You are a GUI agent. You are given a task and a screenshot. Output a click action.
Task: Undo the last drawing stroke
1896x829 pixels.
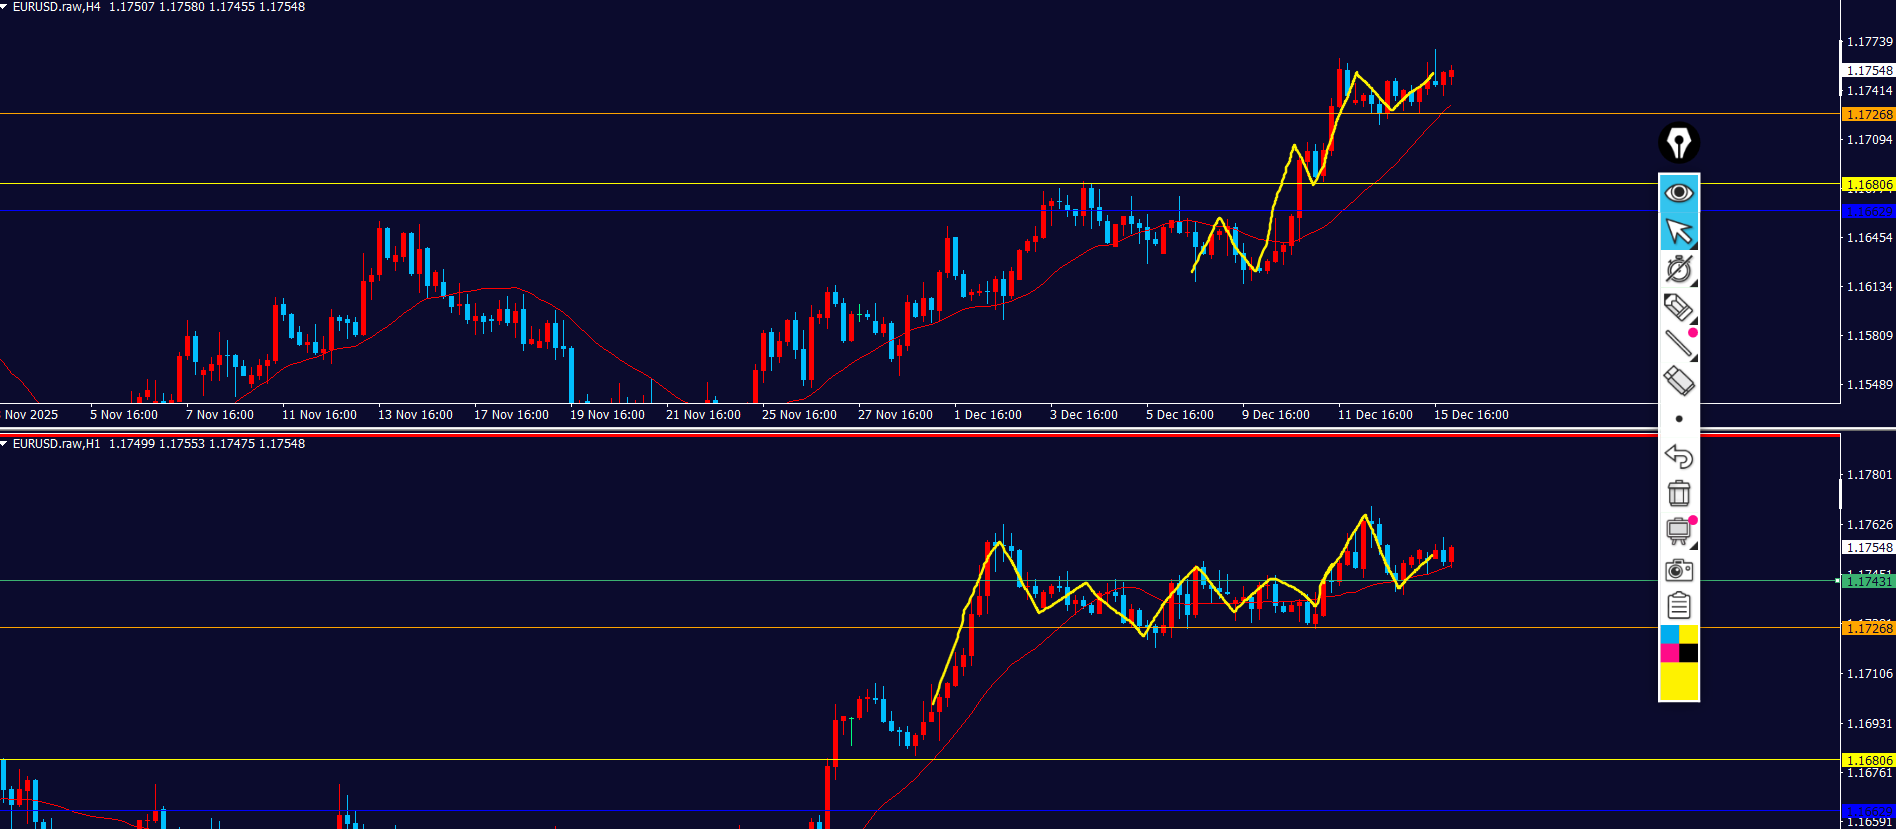point(1678,457)
